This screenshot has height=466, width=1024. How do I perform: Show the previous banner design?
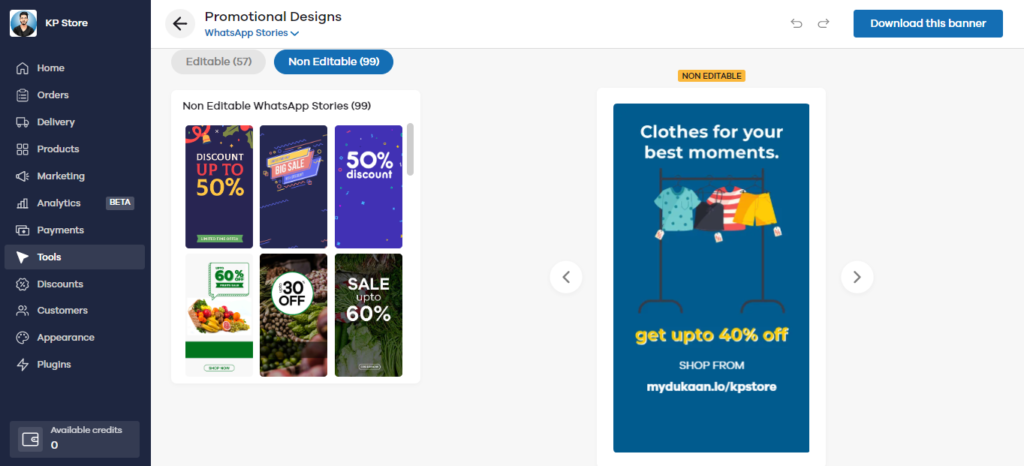click(566, 277)
